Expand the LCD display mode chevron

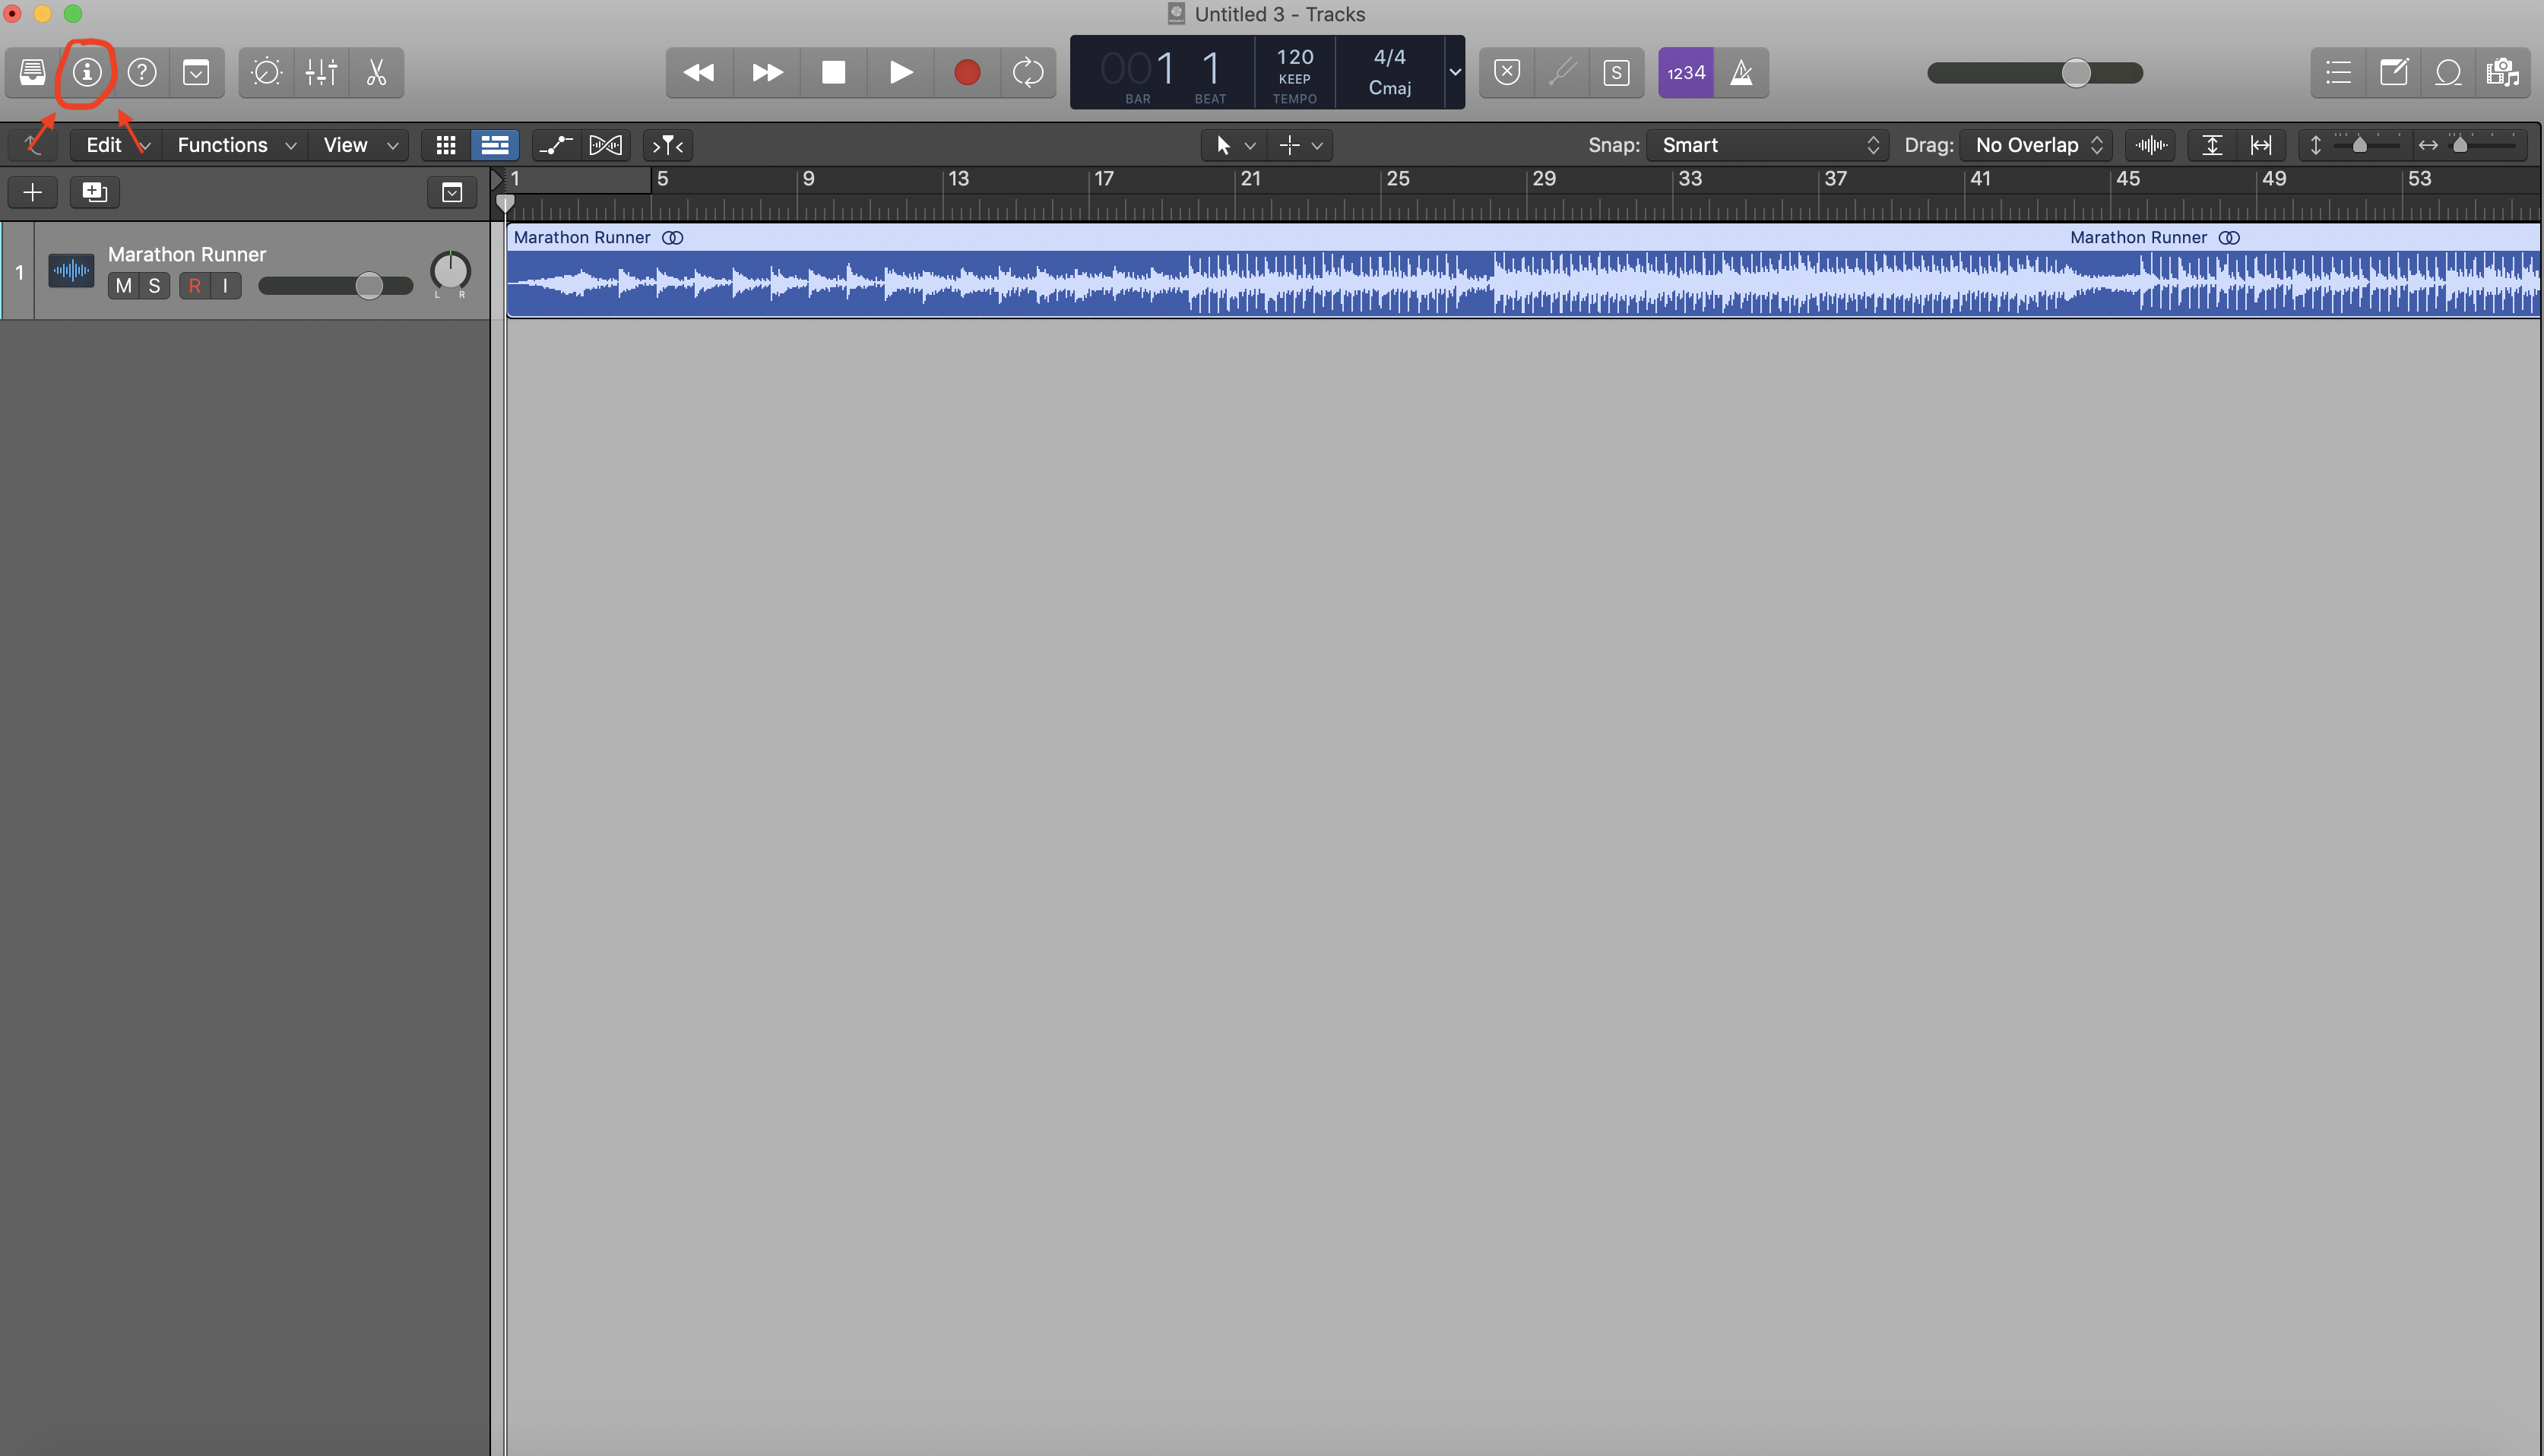point(1455,72)
